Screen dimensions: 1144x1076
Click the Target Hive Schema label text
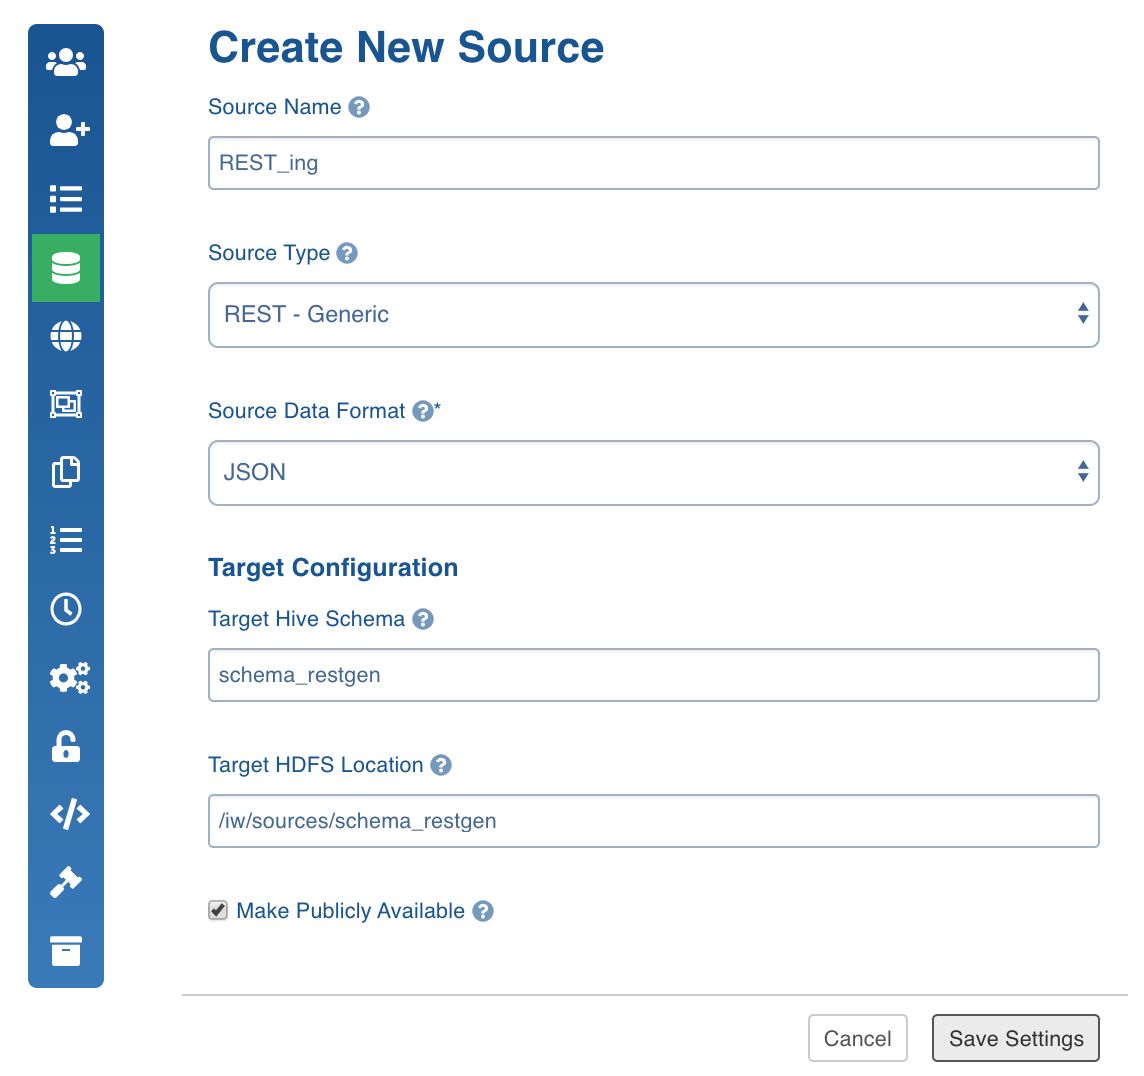pos(306,619)
